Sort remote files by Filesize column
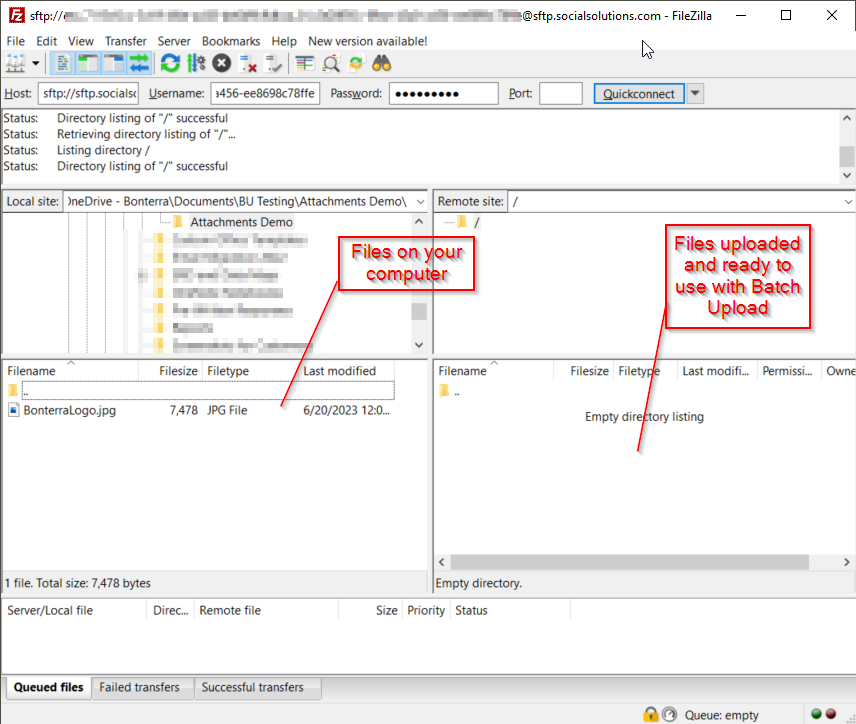 click(x=584, y=371)
